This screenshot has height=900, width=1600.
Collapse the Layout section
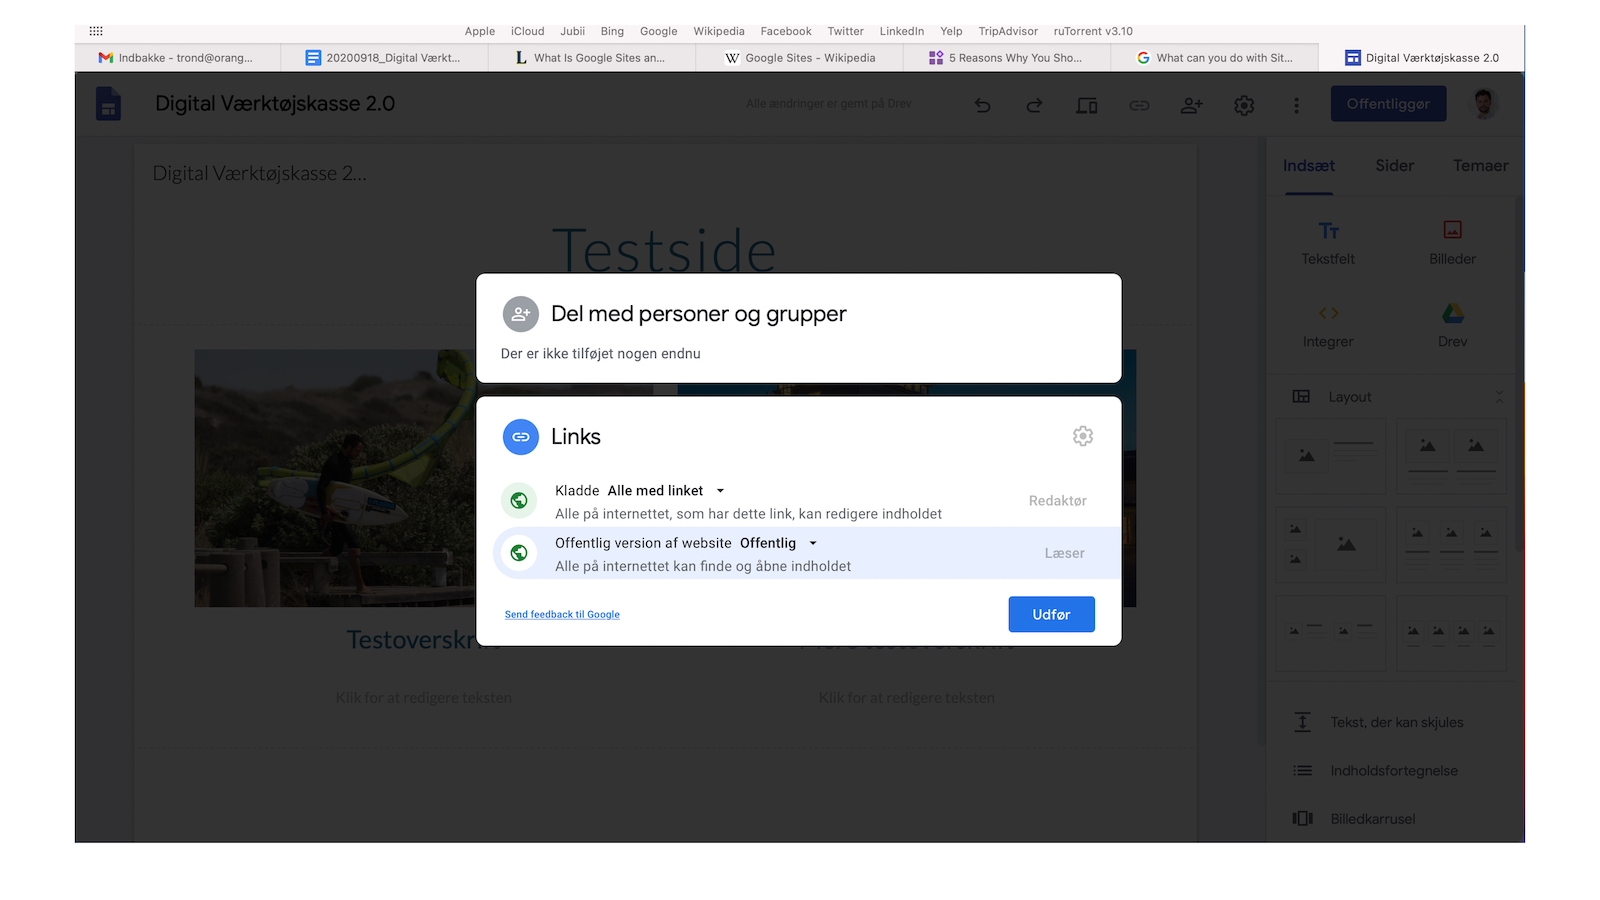point(1499,396)
